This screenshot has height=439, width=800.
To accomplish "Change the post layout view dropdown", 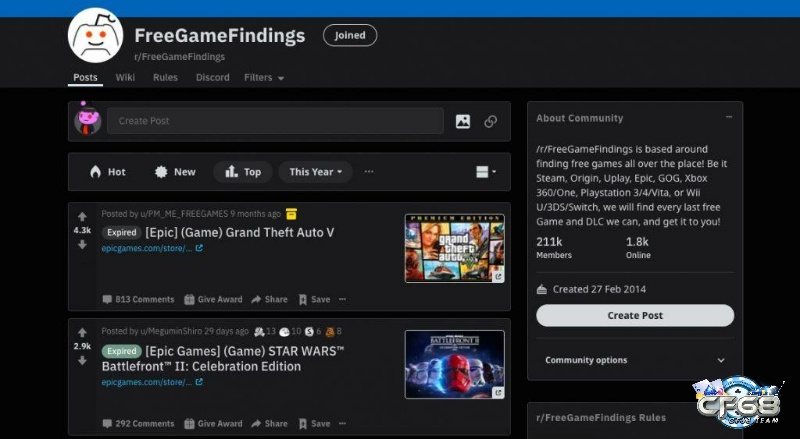I will (486, 172).
